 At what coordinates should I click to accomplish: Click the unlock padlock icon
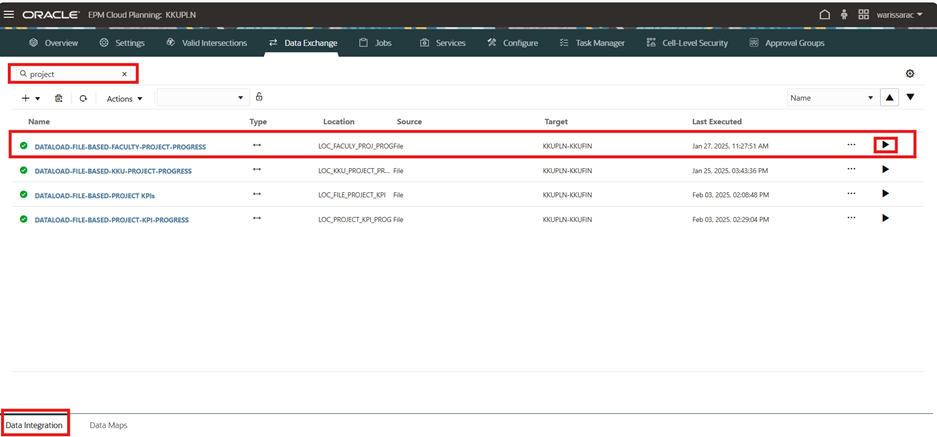(259, 96)
